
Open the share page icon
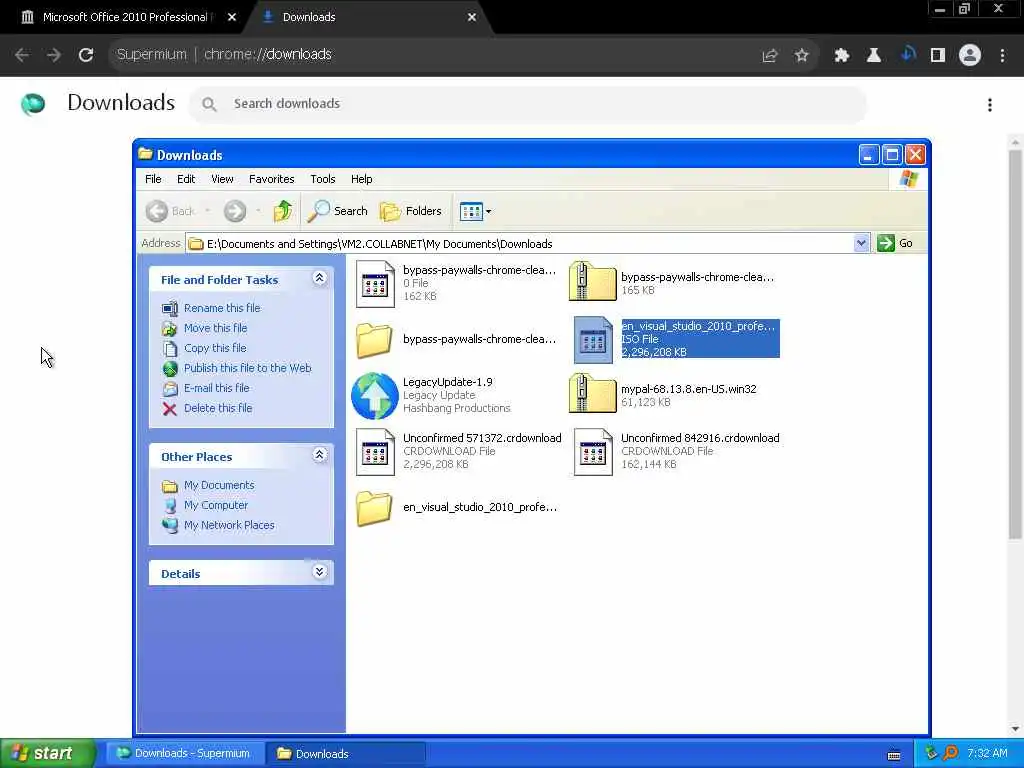770,56
